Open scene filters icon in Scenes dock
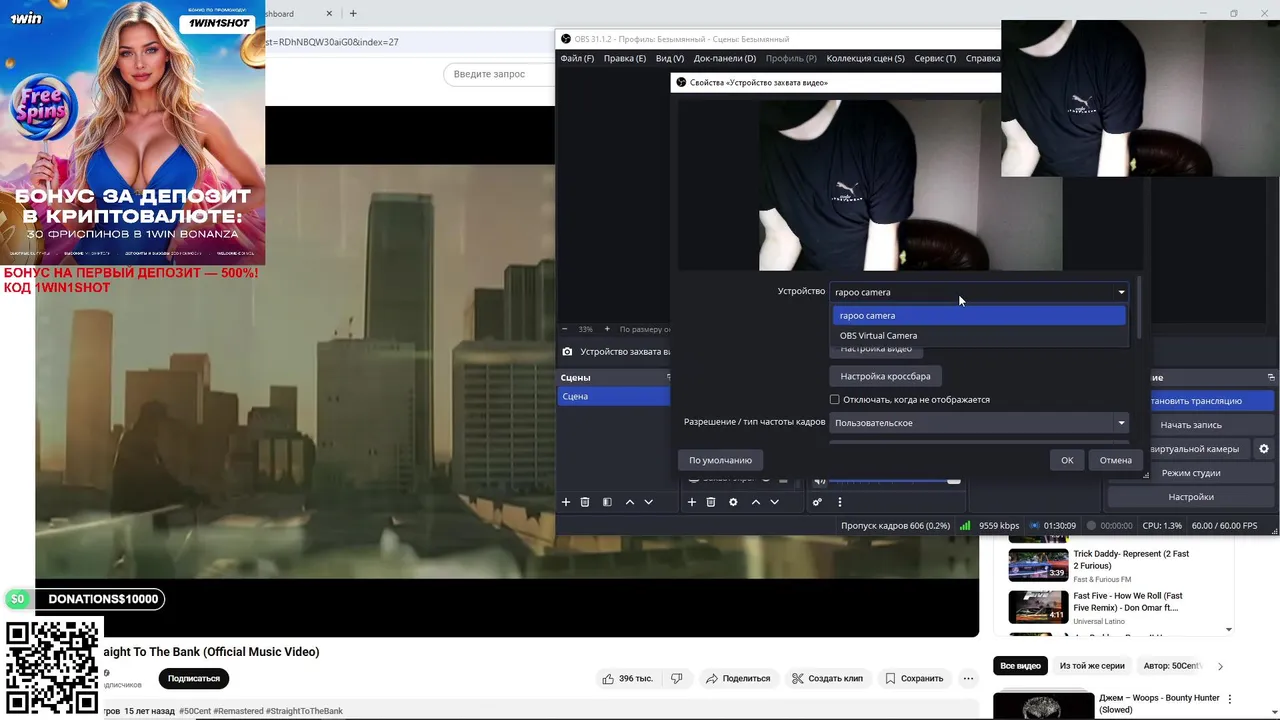Image resolution: width=1280 pixels, height=720 pixels. [607, 502]
